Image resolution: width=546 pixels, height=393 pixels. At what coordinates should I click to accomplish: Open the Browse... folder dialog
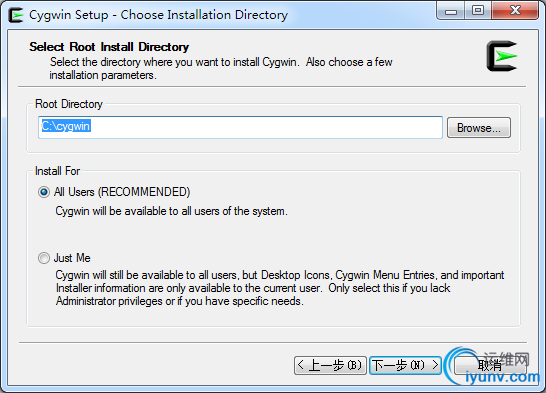click(x=479, y=128)
